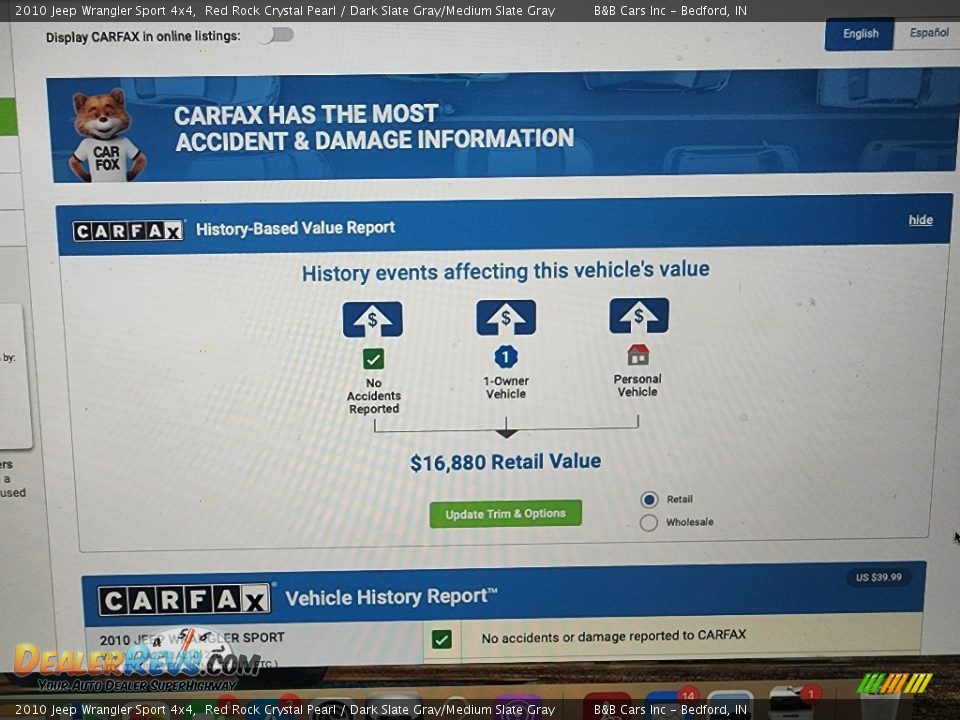Click the "Personal Vehicle" label

click(x=637, y=386)
